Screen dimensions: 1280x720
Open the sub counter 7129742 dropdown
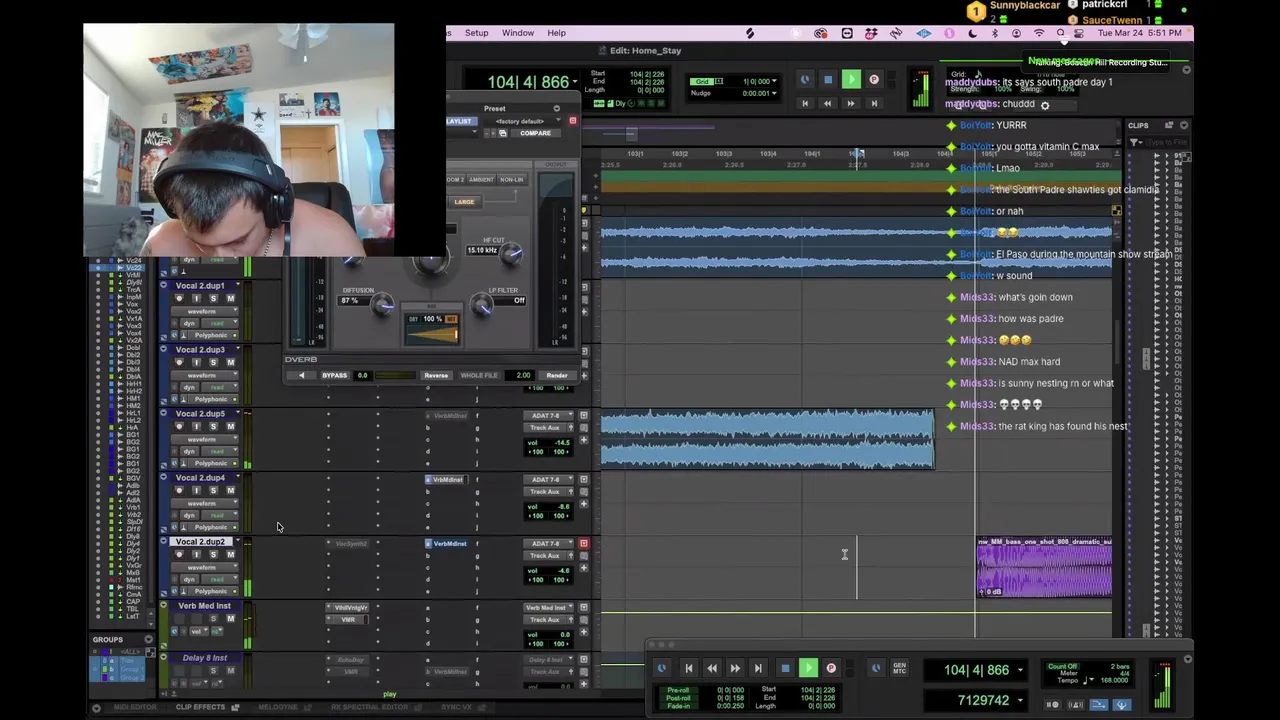[1020, 700]
